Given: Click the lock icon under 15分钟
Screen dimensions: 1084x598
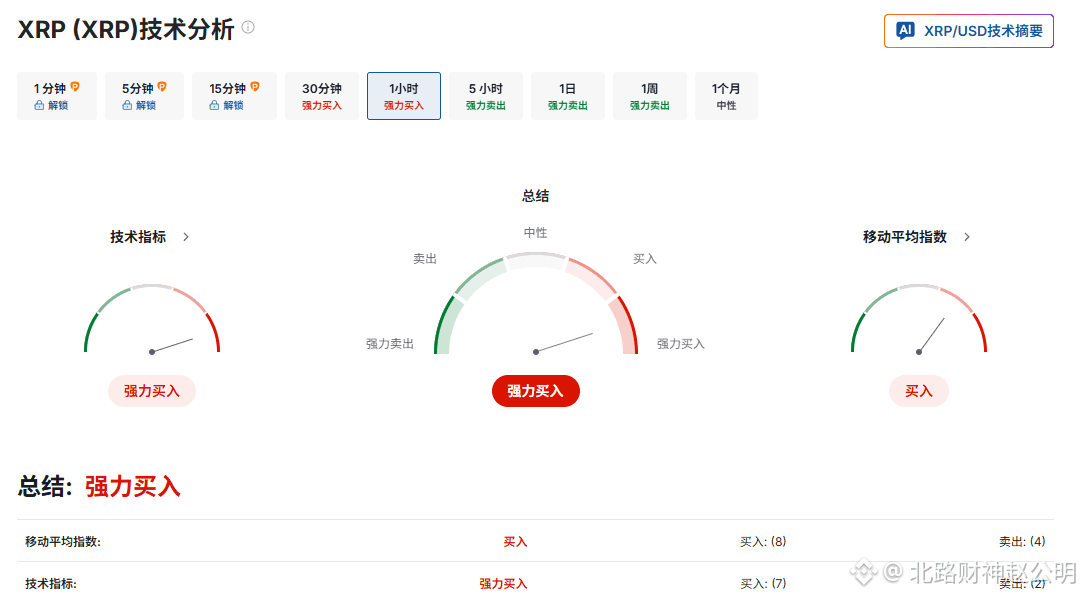Looking at the screenshot, I should [x=214, y=105].
